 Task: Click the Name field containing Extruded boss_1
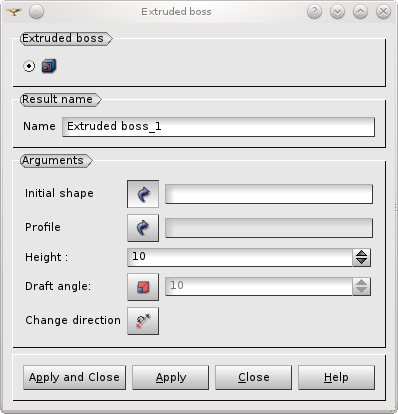click(x=218, y=127)
